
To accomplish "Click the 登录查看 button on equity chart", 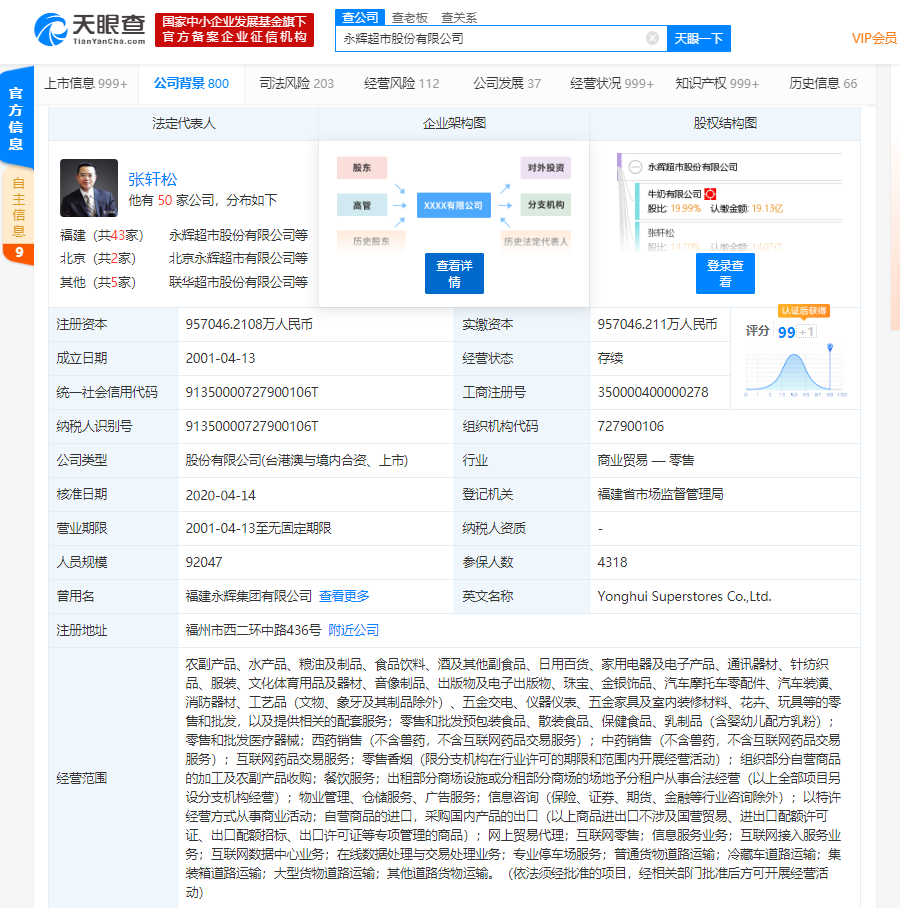I will (x=725, y=273).
